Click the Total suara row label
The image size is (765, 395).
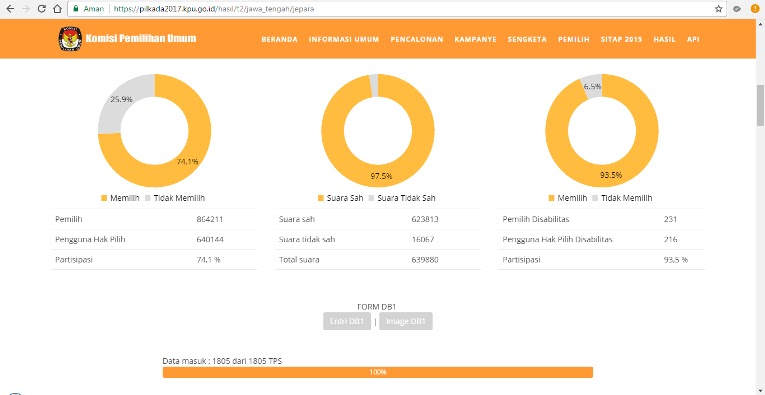point(299,260)
